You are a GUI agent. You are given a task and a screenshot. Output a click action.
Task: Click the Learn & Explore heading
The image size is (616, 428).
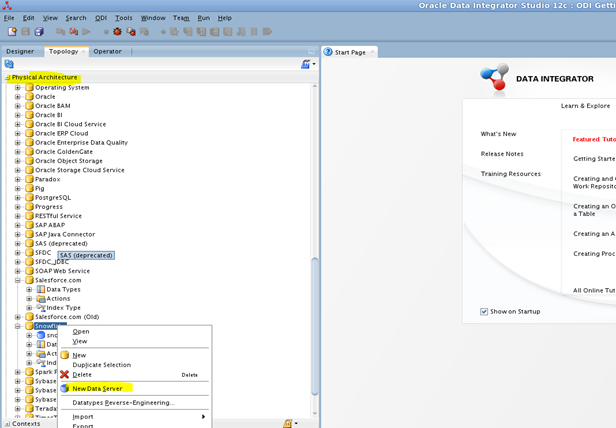(585, 106)
